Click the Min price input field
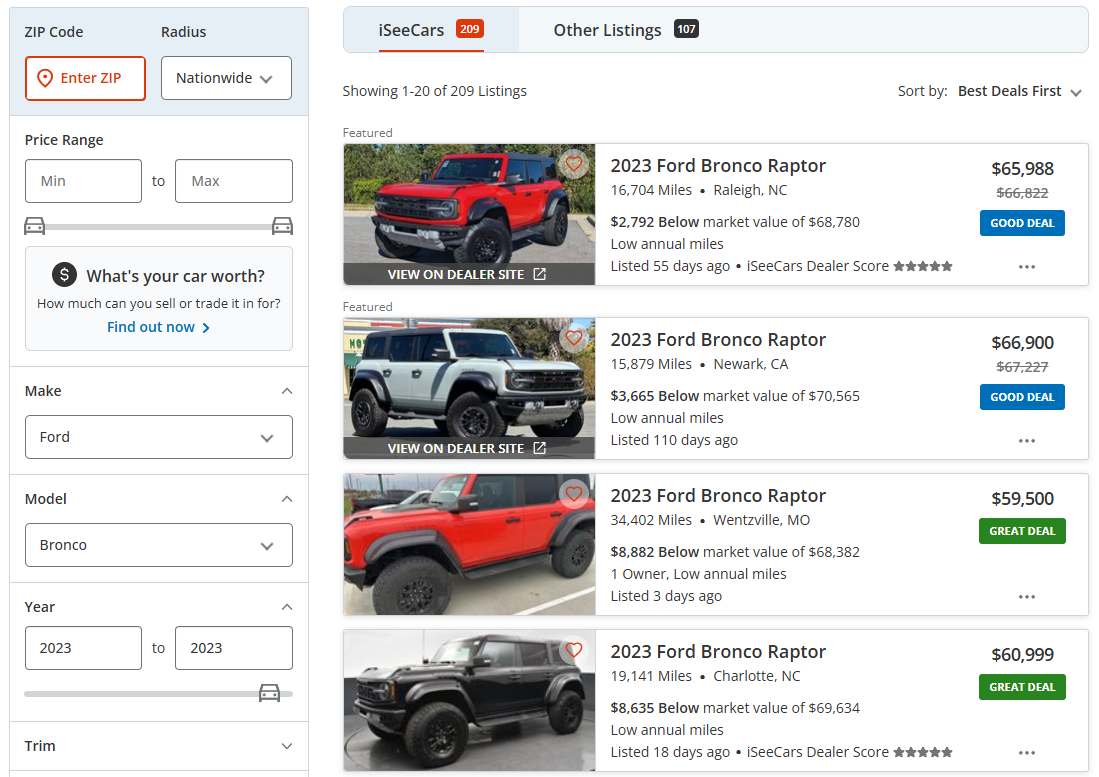Image resolution: width=1099 pixels, height=777 pixels. pos(83,181)
